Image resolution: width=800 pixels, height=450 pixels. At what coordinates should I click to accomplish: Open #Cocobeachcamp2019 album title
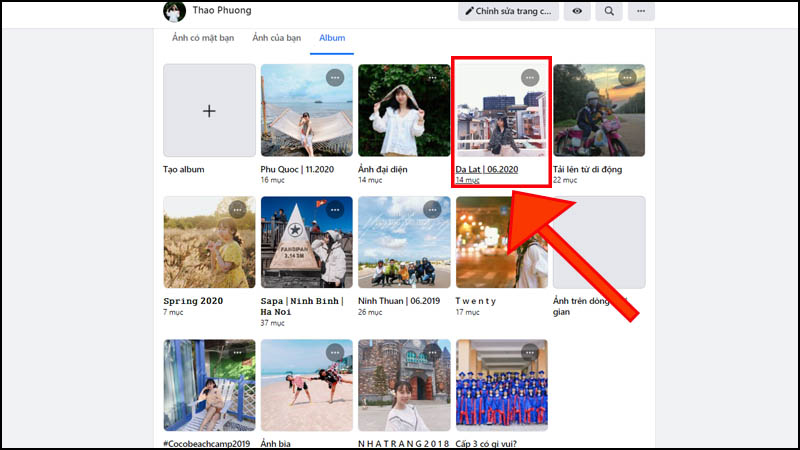[x=207, y=443]
